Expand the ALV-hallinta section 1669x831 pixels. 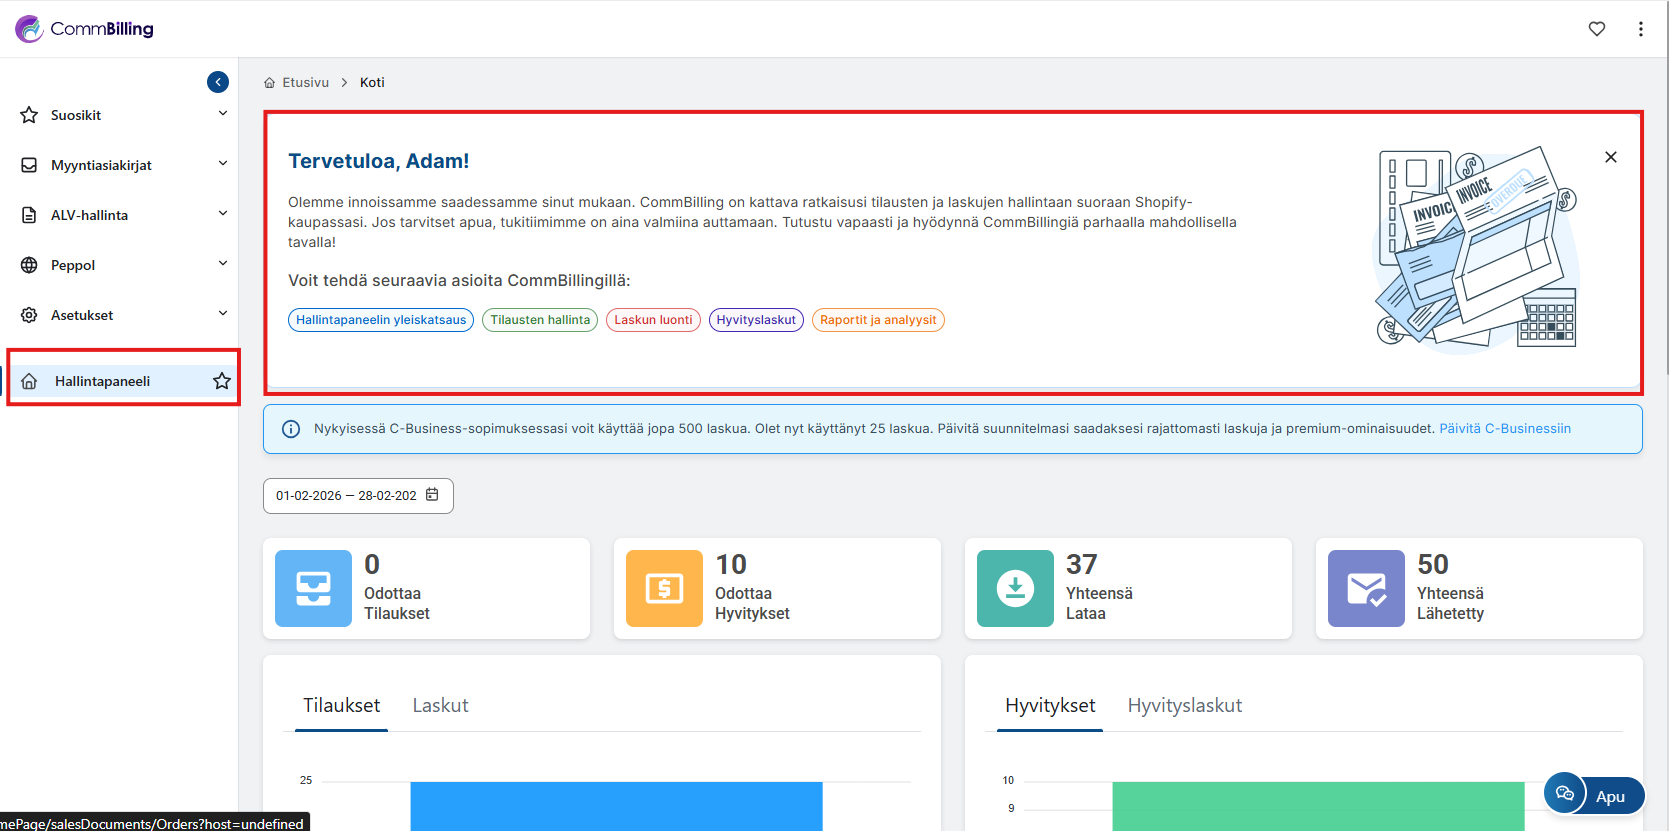(222, 214)
